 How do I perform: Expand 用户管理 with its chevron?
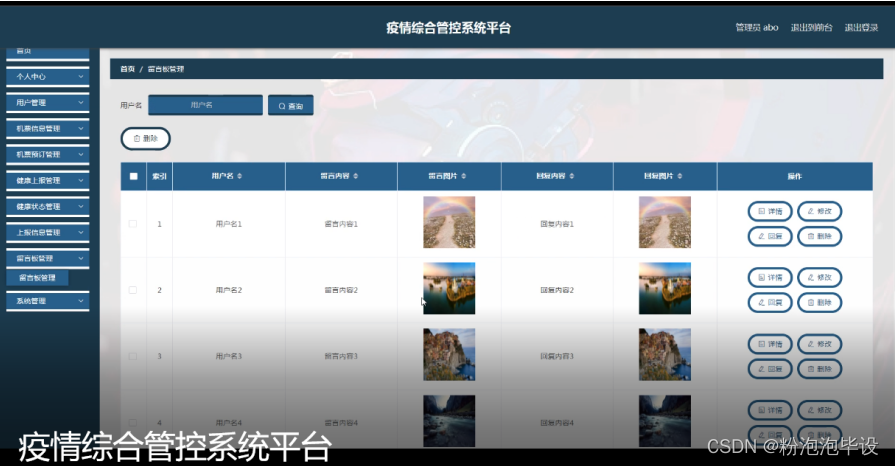pyautogui.click(x=80, y=103)
